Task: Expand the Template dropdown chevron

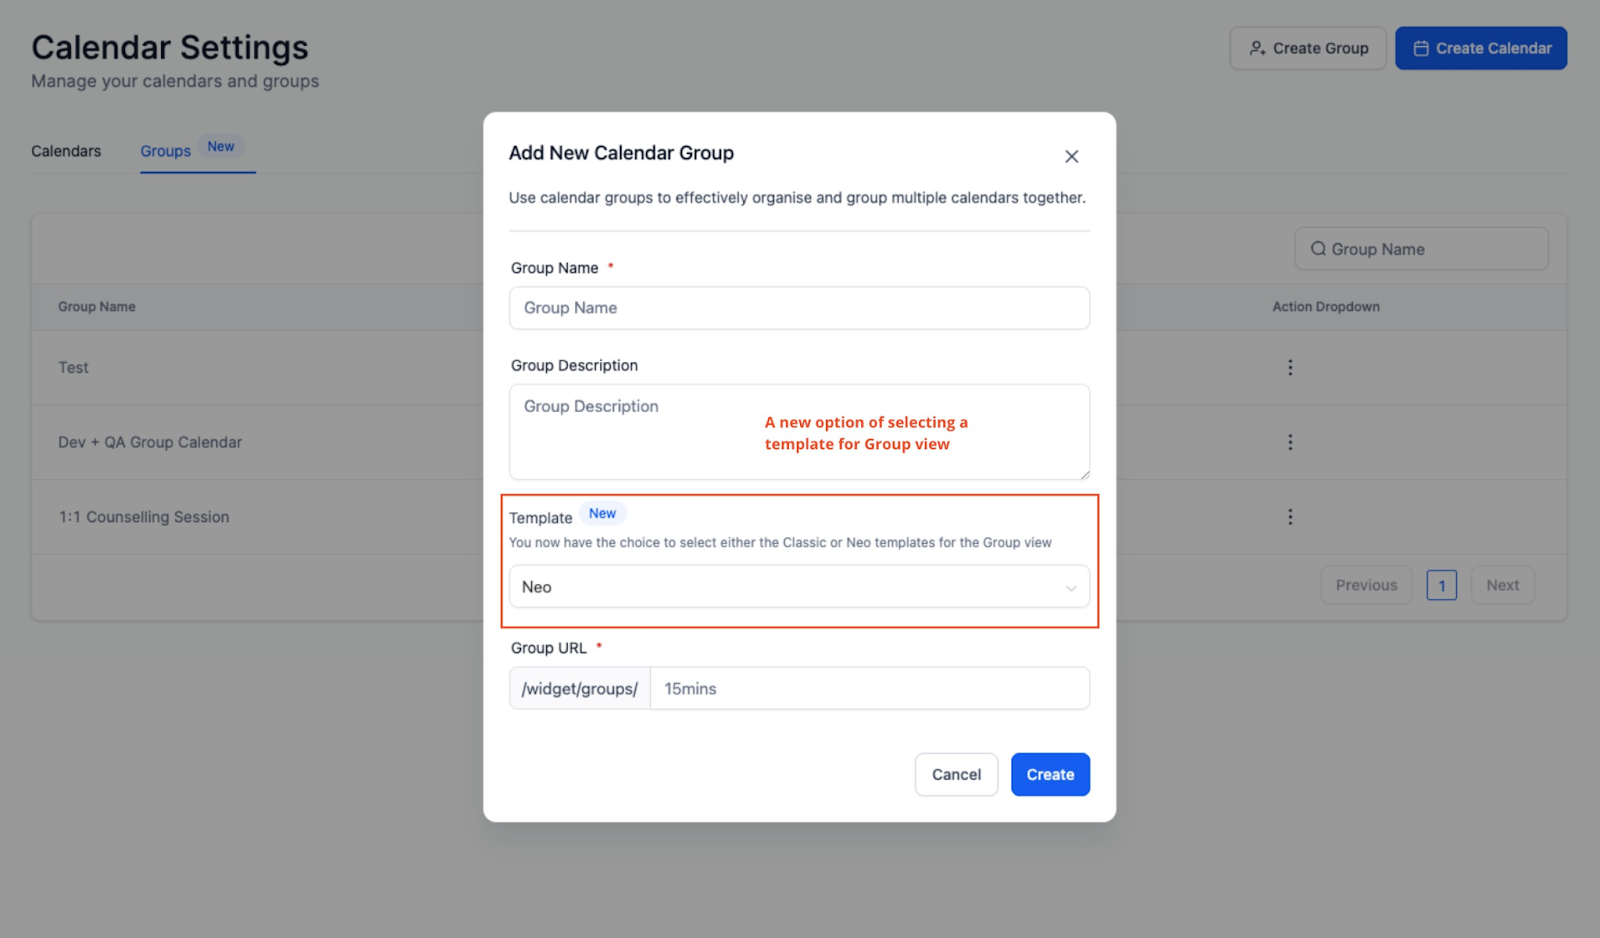Action: [1070, 588]
